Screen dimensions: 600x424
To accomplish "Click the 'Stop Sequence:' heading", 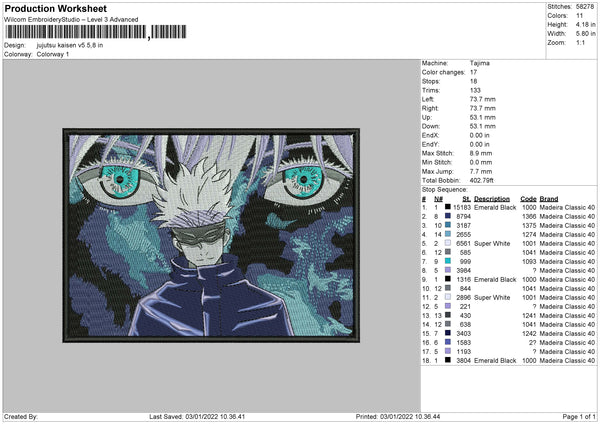I will (444, 189).
